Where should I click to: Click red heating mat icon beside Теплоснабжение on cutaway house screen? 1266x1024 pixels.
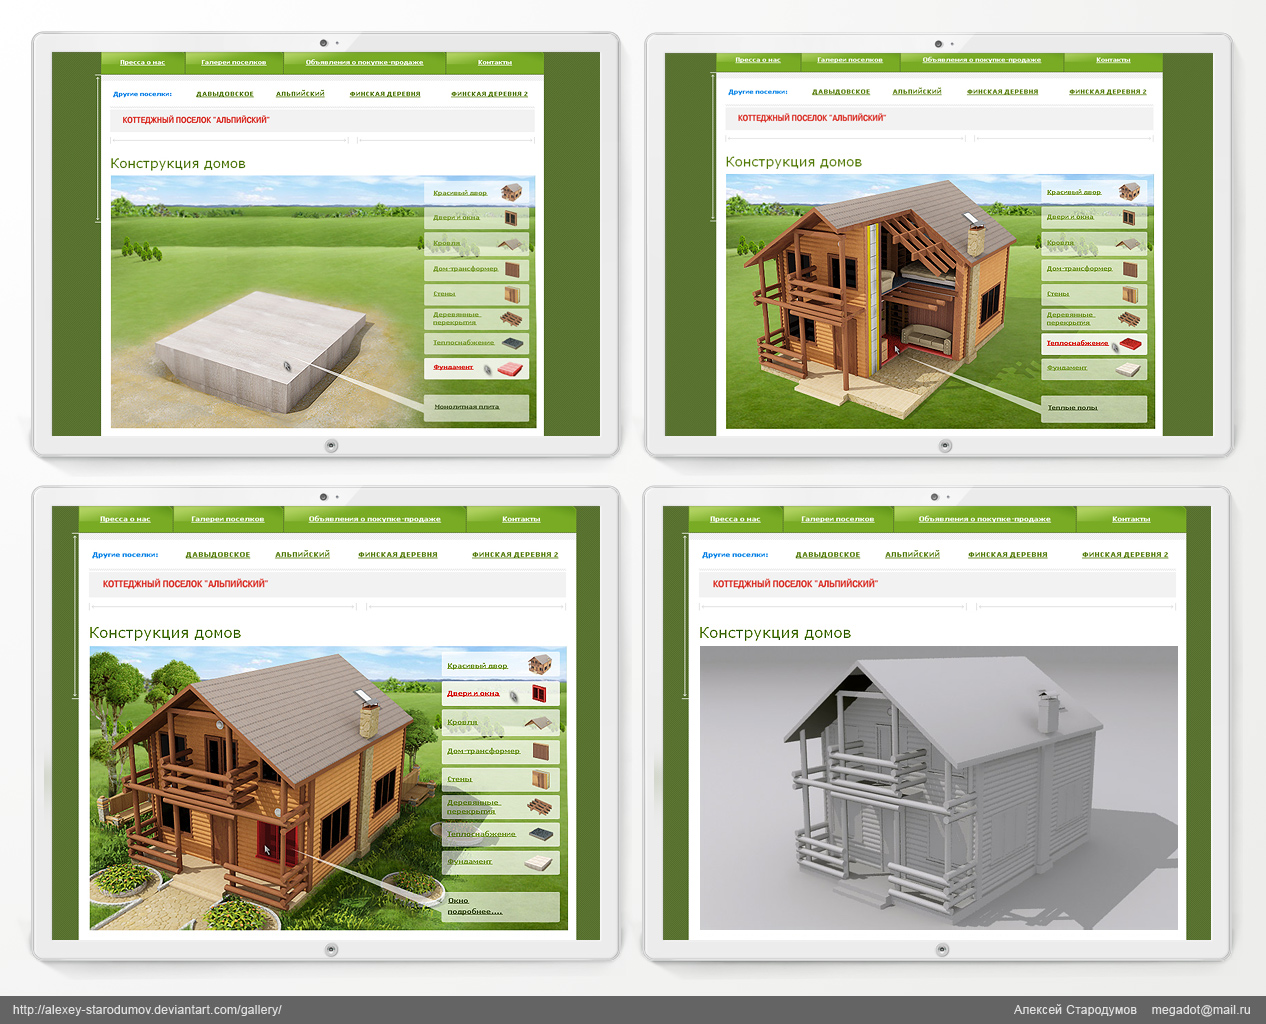point(1130,344)
